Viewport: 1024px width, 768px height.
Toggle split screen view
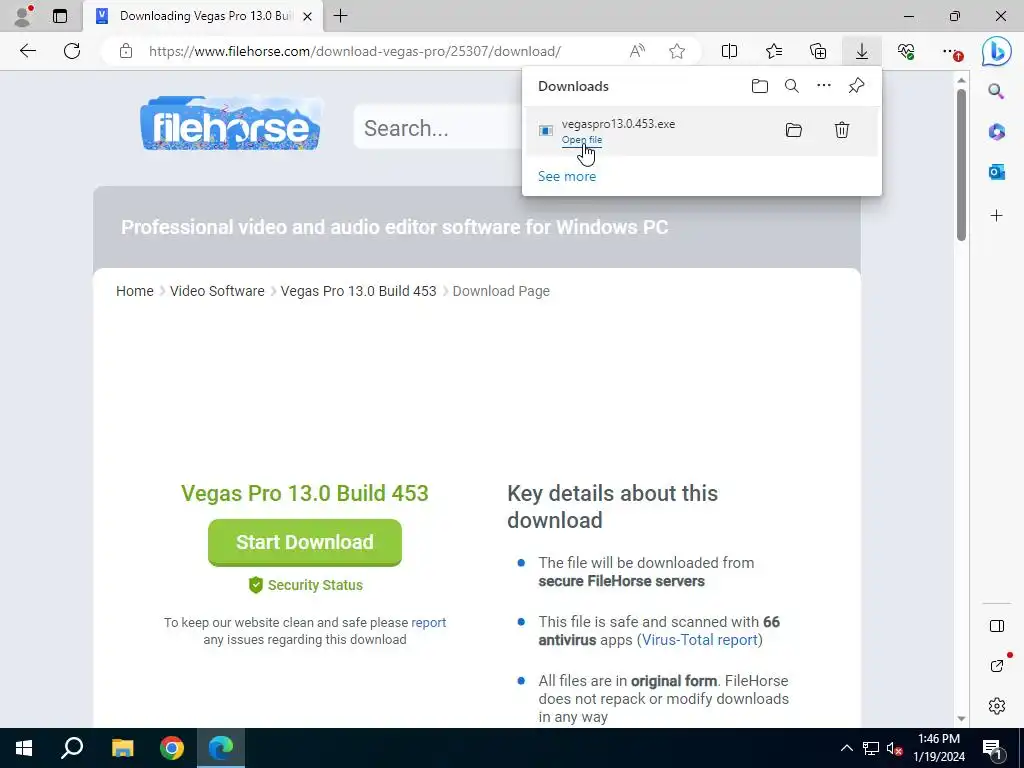[729, 51]
